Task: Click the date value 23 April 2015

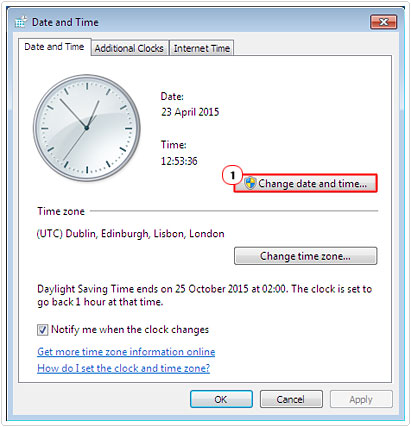Action: tap(190, 112)
